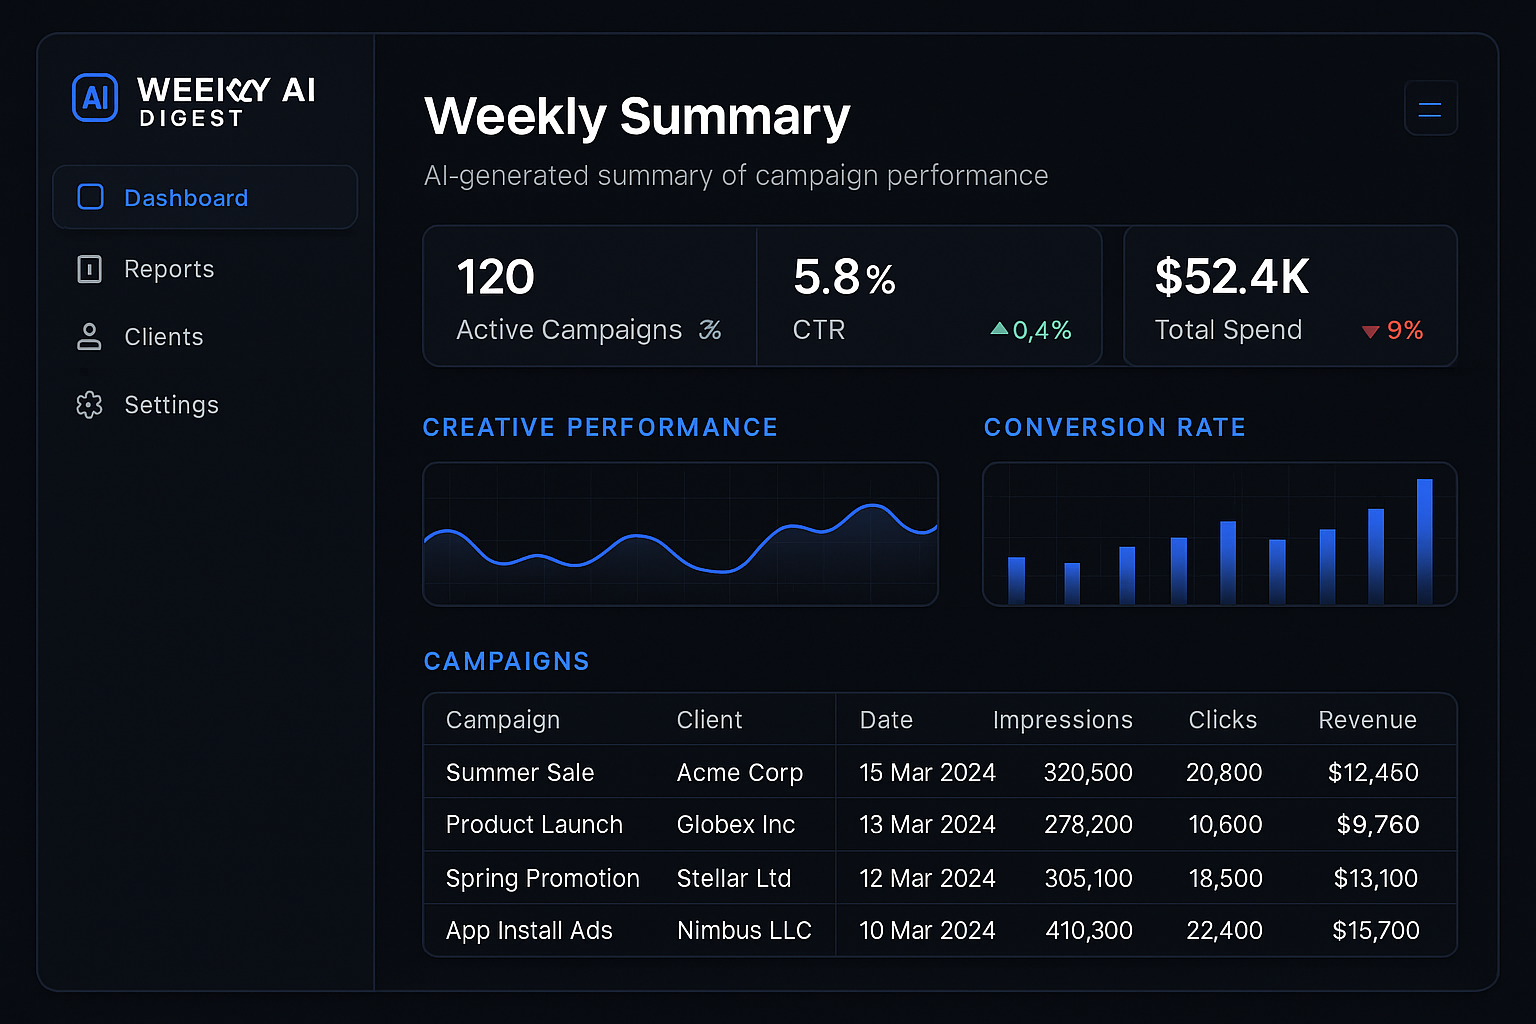Click the green up-arrow next to CTR

coord(999,329)
